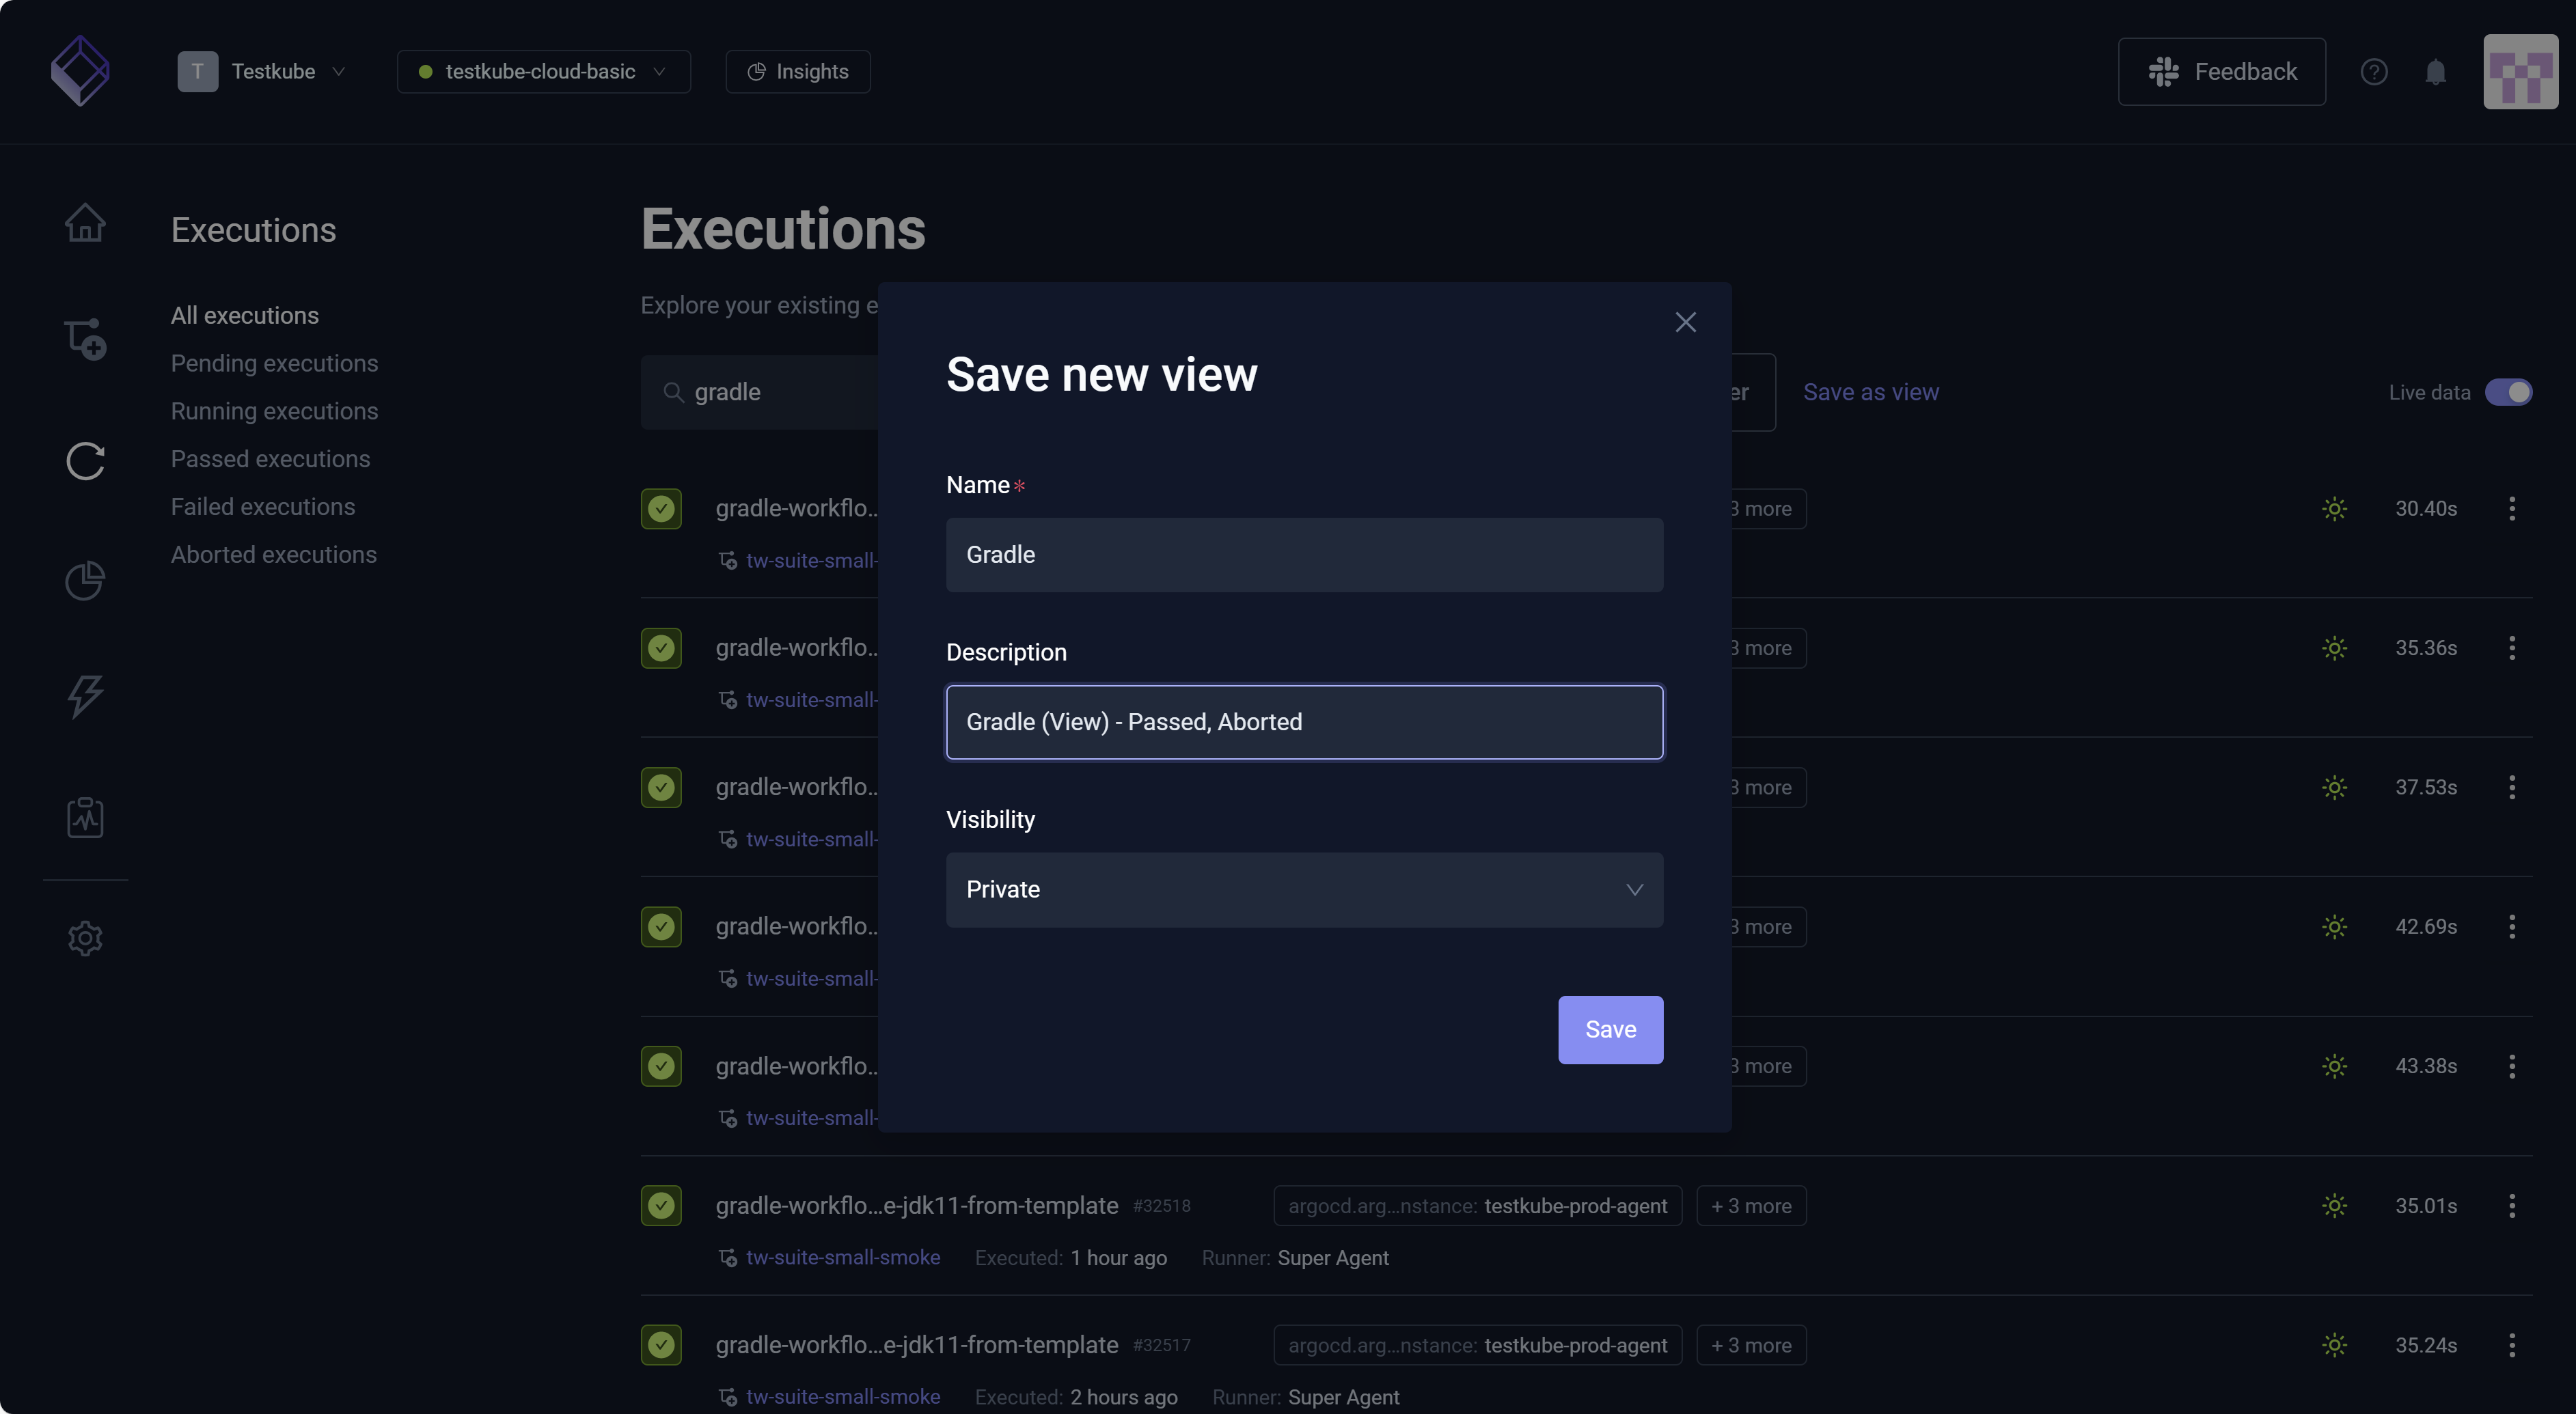Open the help question-mark icon
The height and width of the screenshot is (1414, 2576).
pos(2375,71)
